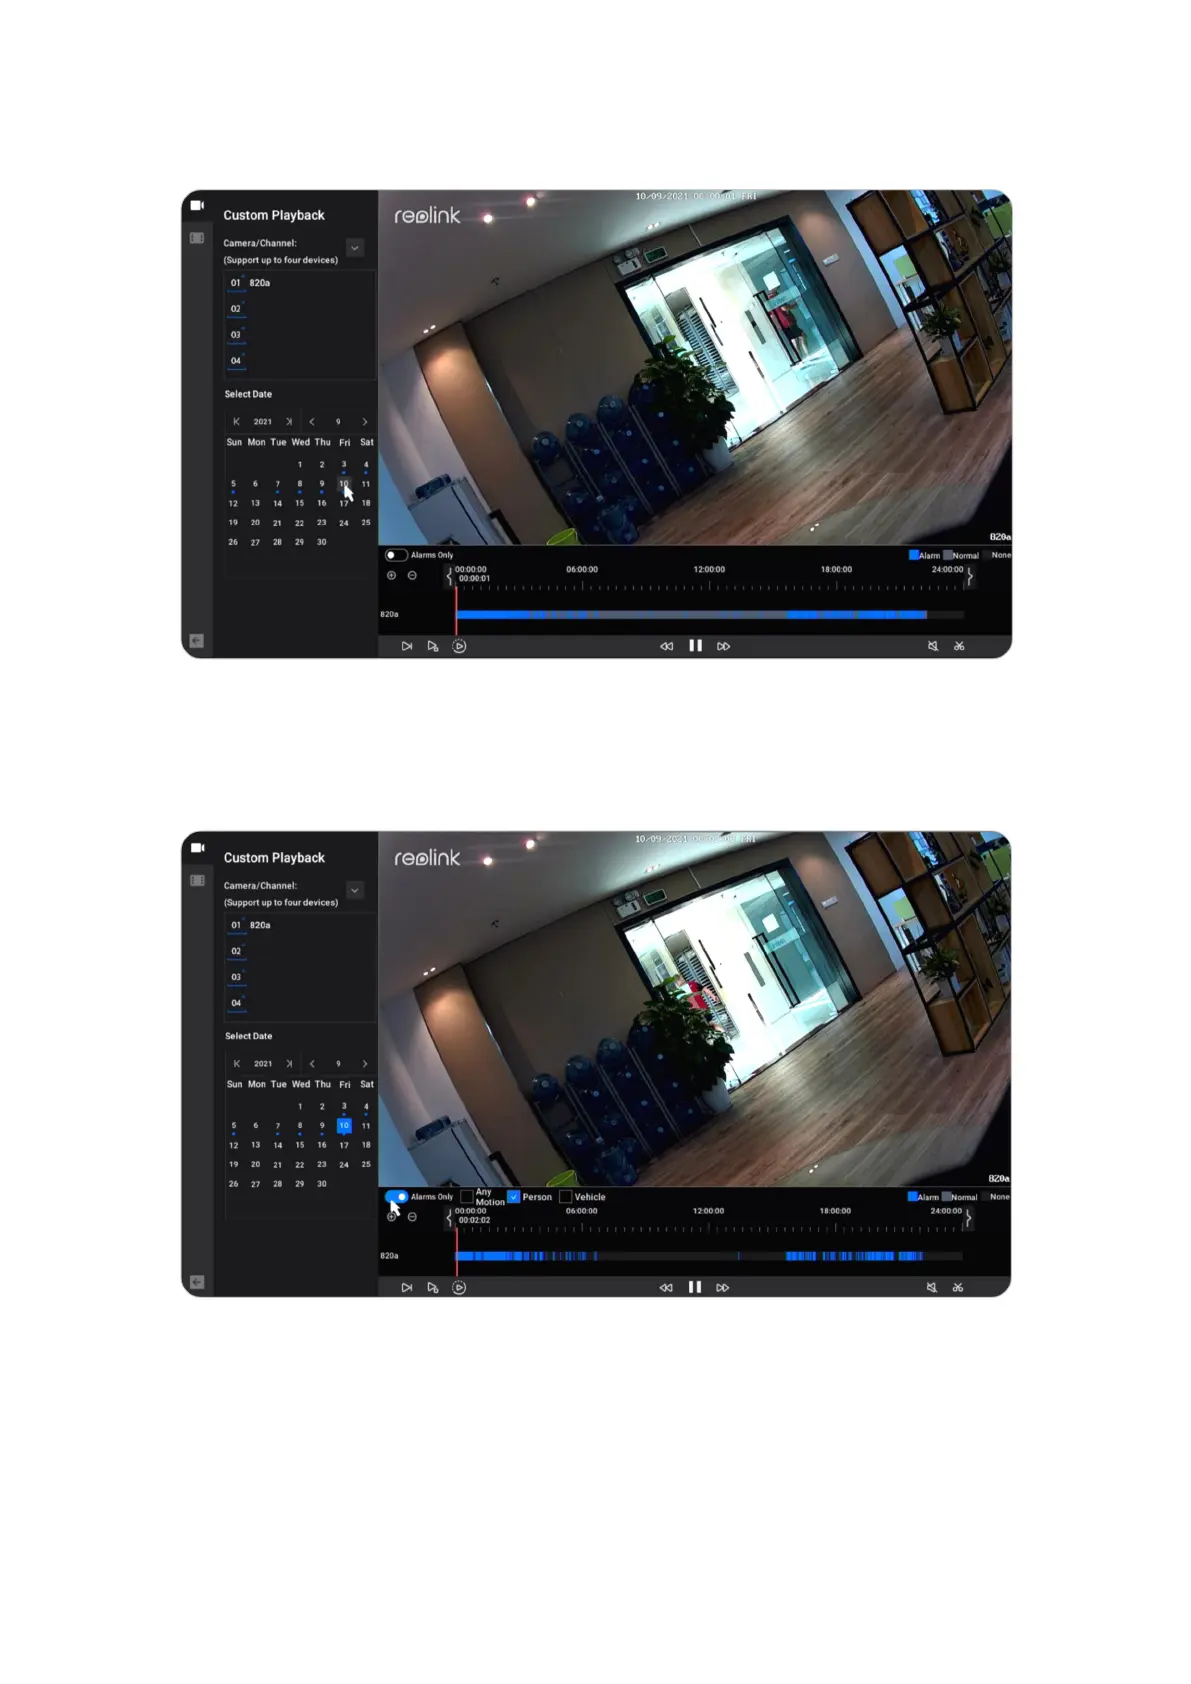Image resolution: width=1191 pixels, height=1684 pixels.
Task: Zoom out timeline minus icon, upper screenshot
Action: pyautogui.click(x=412, y=575)
